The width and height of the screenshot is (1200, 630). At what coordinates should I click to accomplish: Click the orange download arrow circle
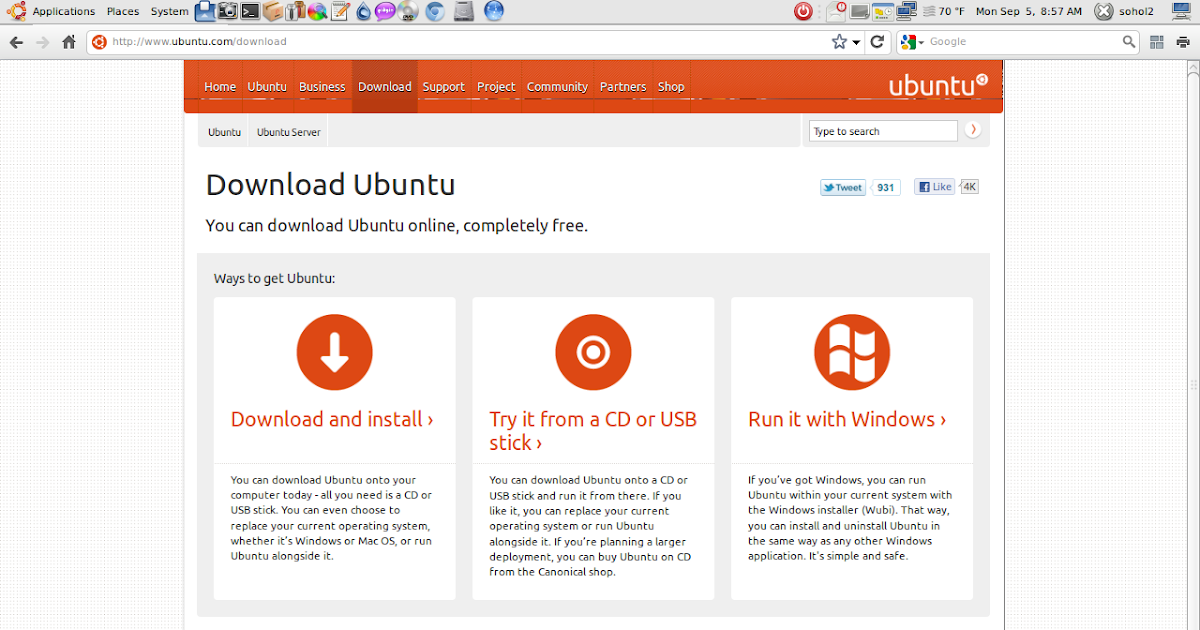334,352
